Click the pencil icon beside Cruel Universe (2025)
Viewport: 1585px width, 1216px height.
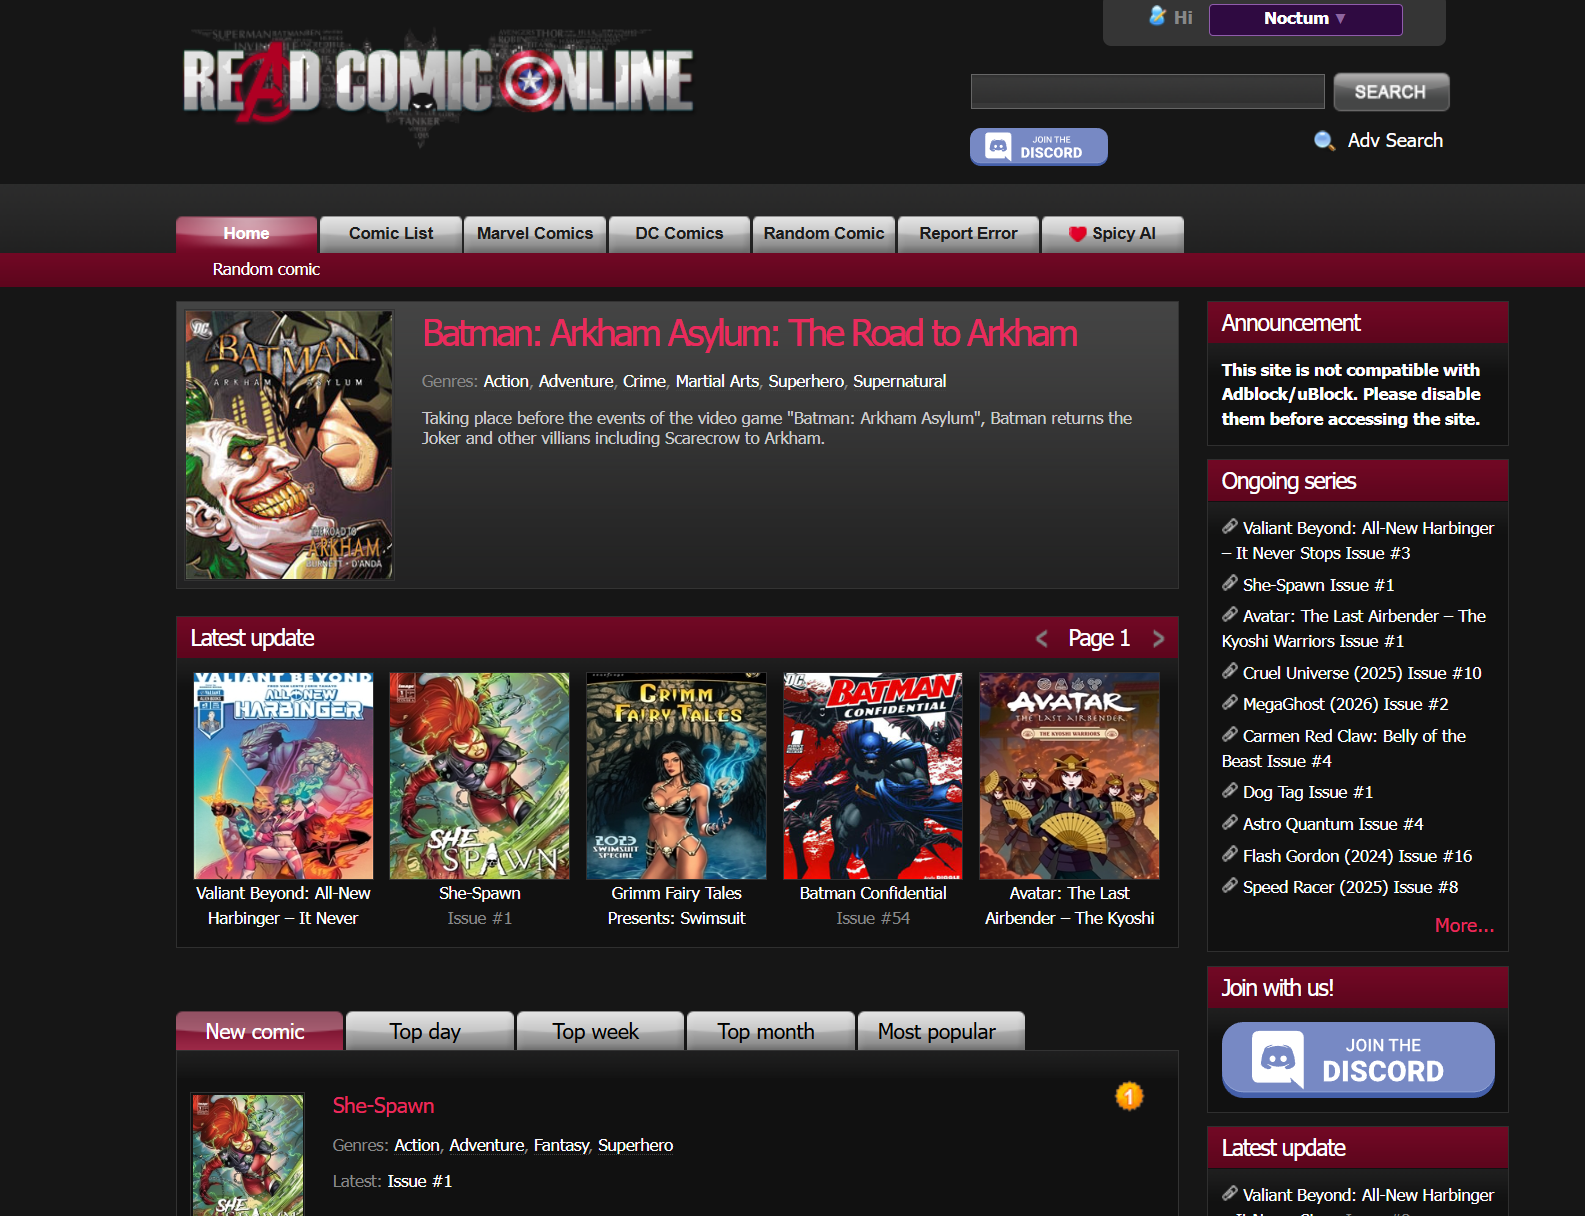1230,672
